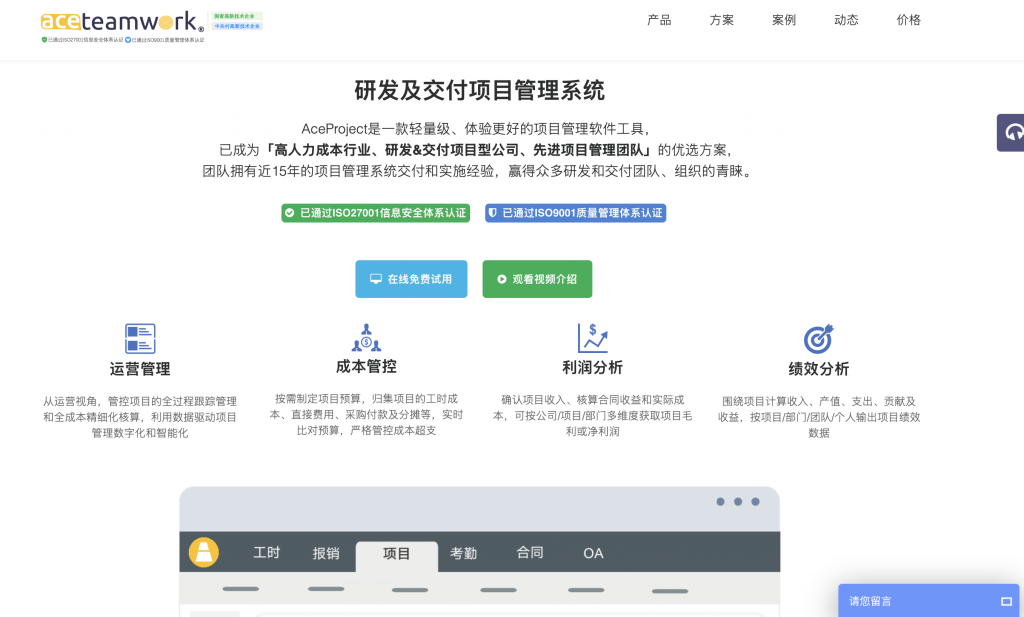Click the 研发及交付项目管理系统 title

(479, 90)
